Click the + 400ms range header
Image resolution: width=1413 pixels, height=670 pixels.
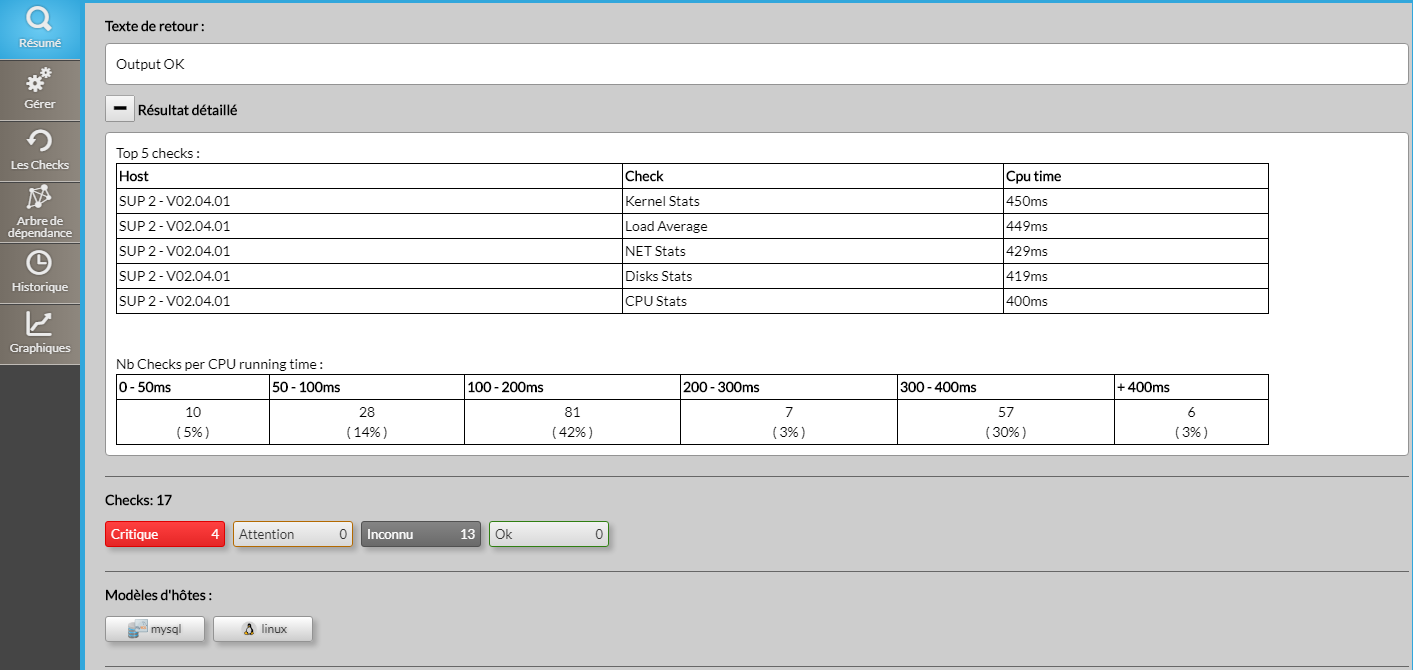(1144, 387)
